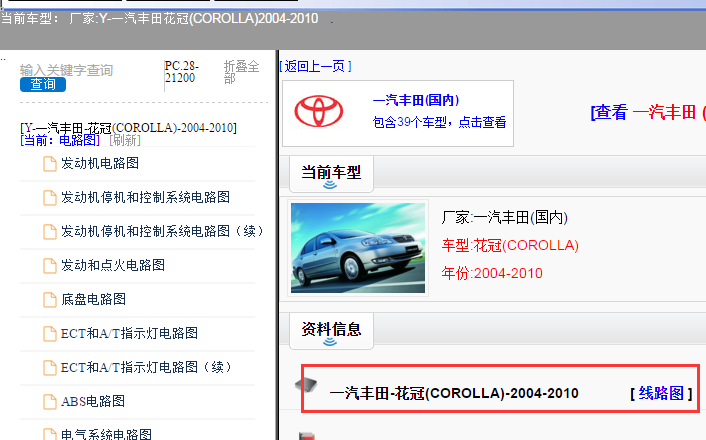The height and width of the screenshot is (440, 706).
Task: Click the file icon next to 电气系统电路图
Action: click(50, 434)
